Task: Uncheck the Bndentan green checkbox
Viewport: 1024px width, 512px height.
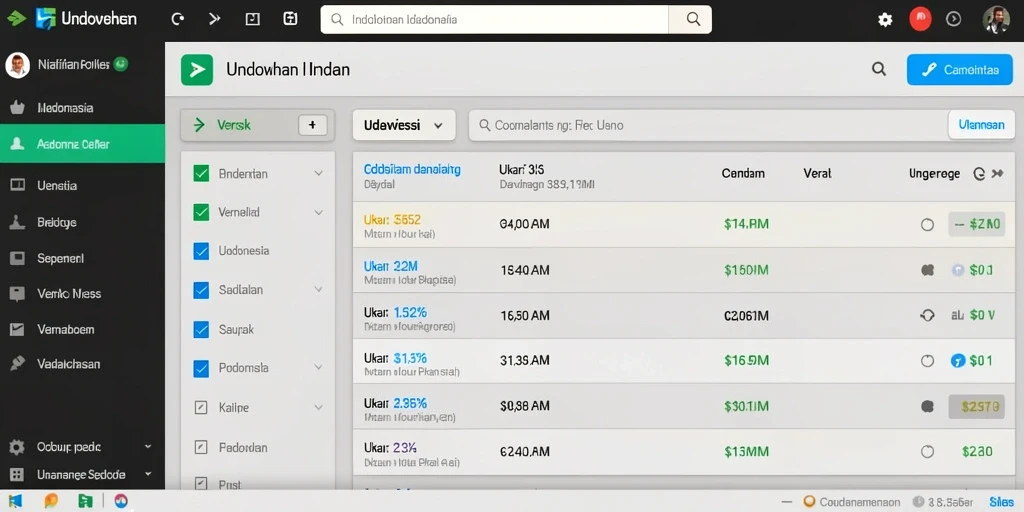Action: pos(201,174)
